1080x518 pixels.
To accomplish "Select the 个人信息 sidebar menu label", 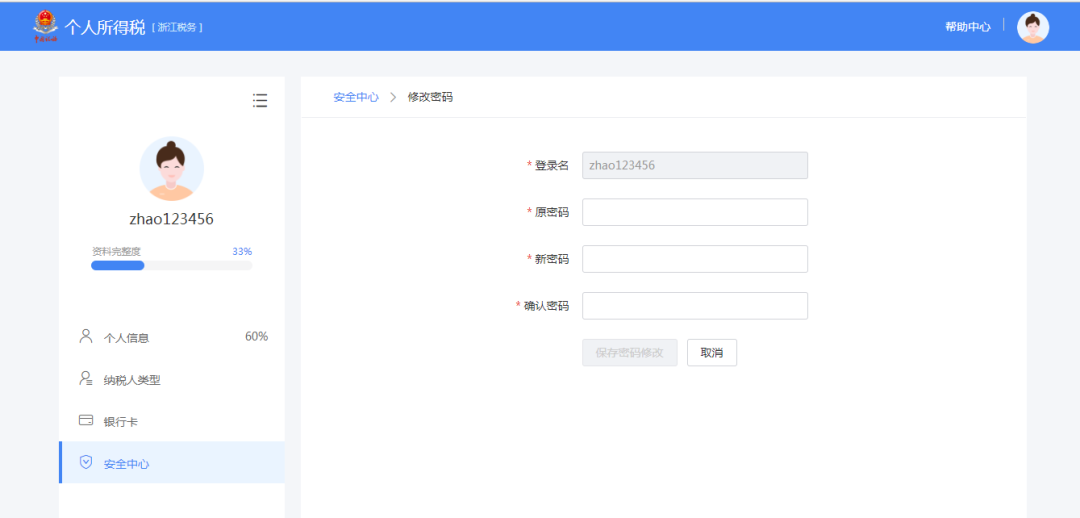I will [126, 338].
